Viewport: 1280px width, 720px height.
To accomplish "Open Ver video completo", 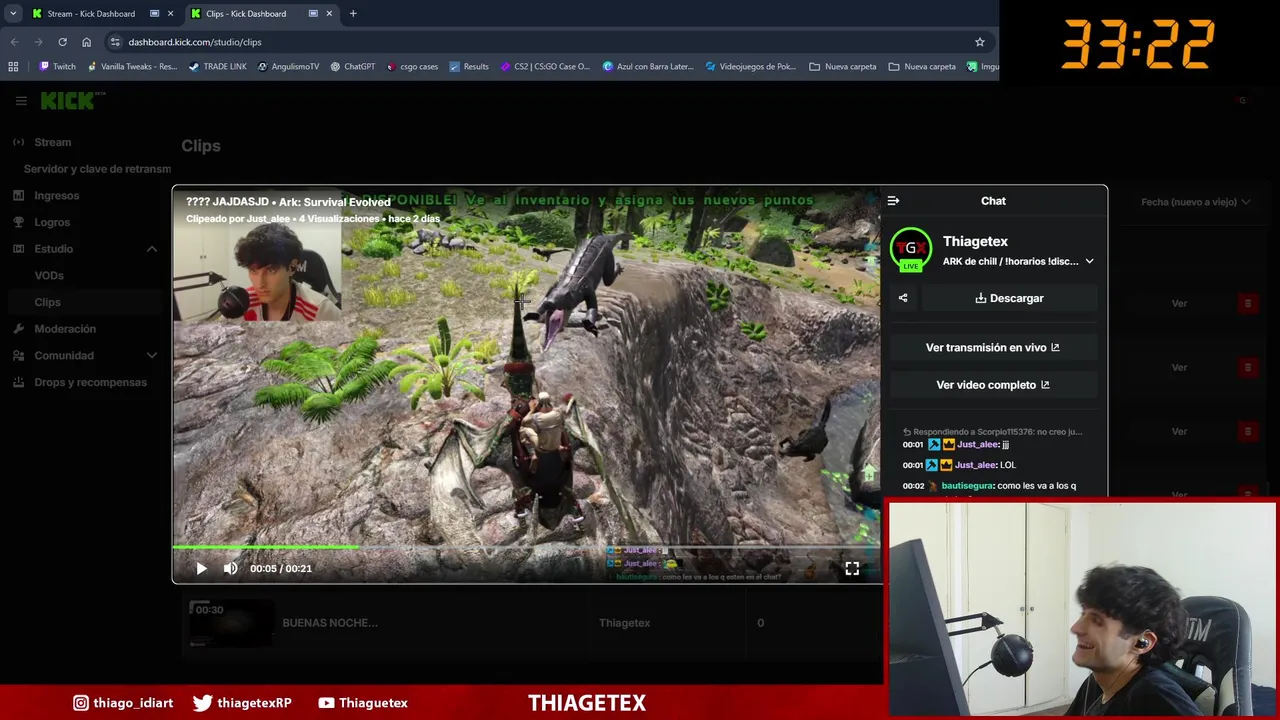I will pos(993,385).
